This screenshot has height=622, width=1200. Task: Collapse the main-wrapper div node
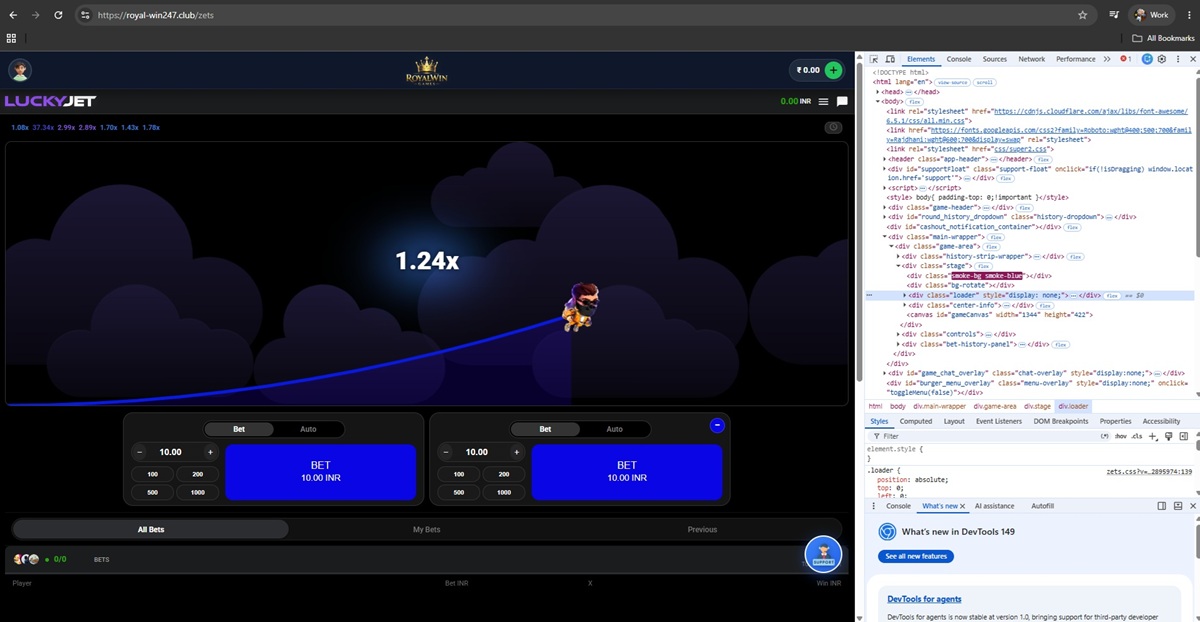click(x=884, y=237)
